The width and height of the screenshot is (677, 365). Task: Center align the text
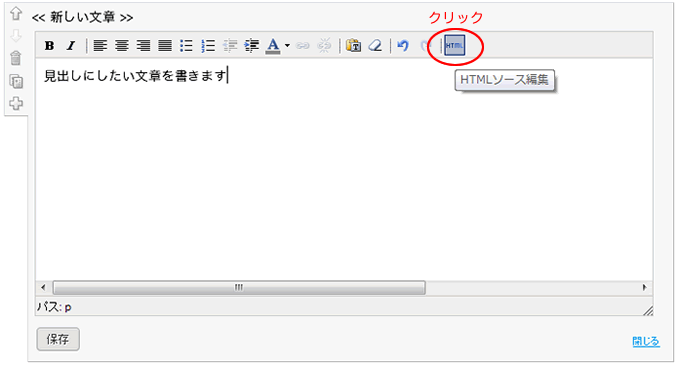click(122, 45)
